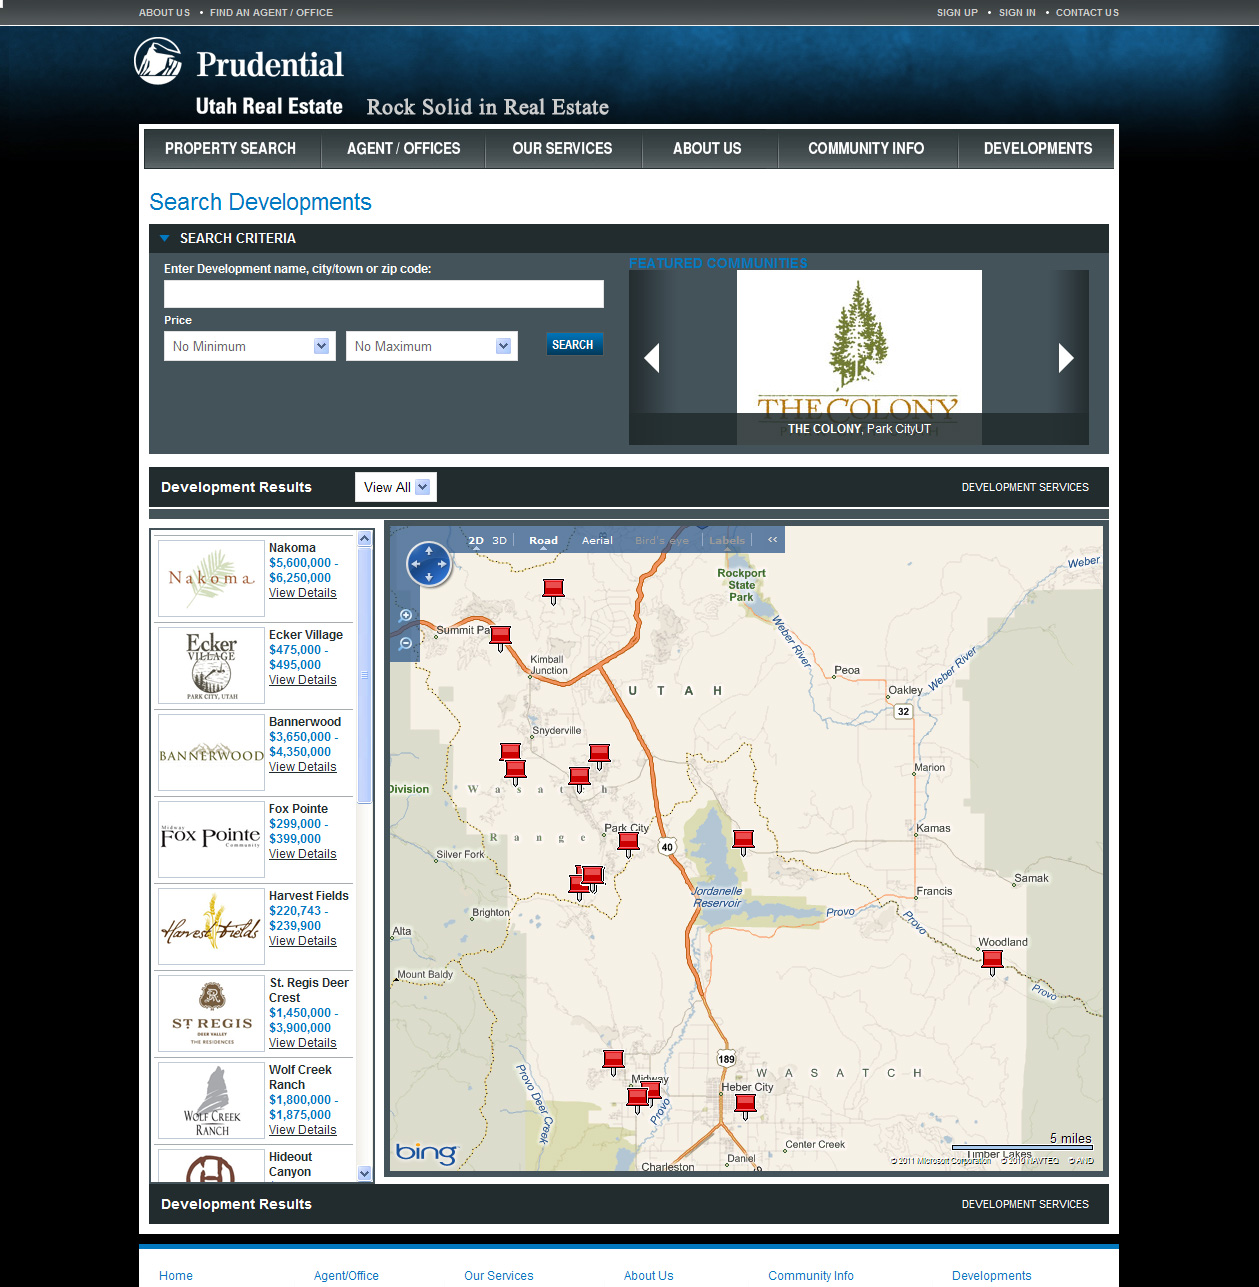Click the Search button
The width and height of the screenshot is (1259, 1287).
(x=573, y=345)
